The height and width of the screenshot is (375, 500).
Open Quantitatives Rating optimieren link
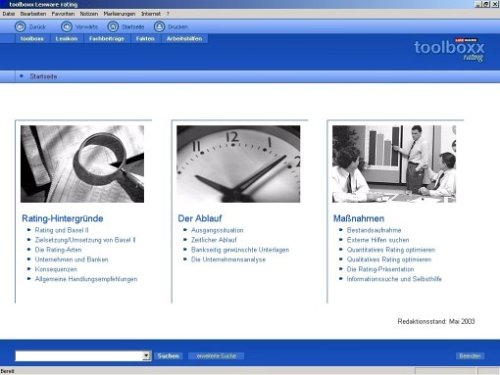(x=391, y=250)
